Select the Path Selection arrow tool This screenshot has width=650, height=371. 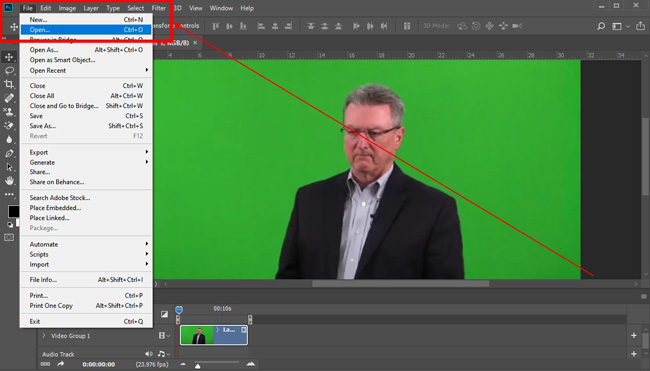coord(9,167)
